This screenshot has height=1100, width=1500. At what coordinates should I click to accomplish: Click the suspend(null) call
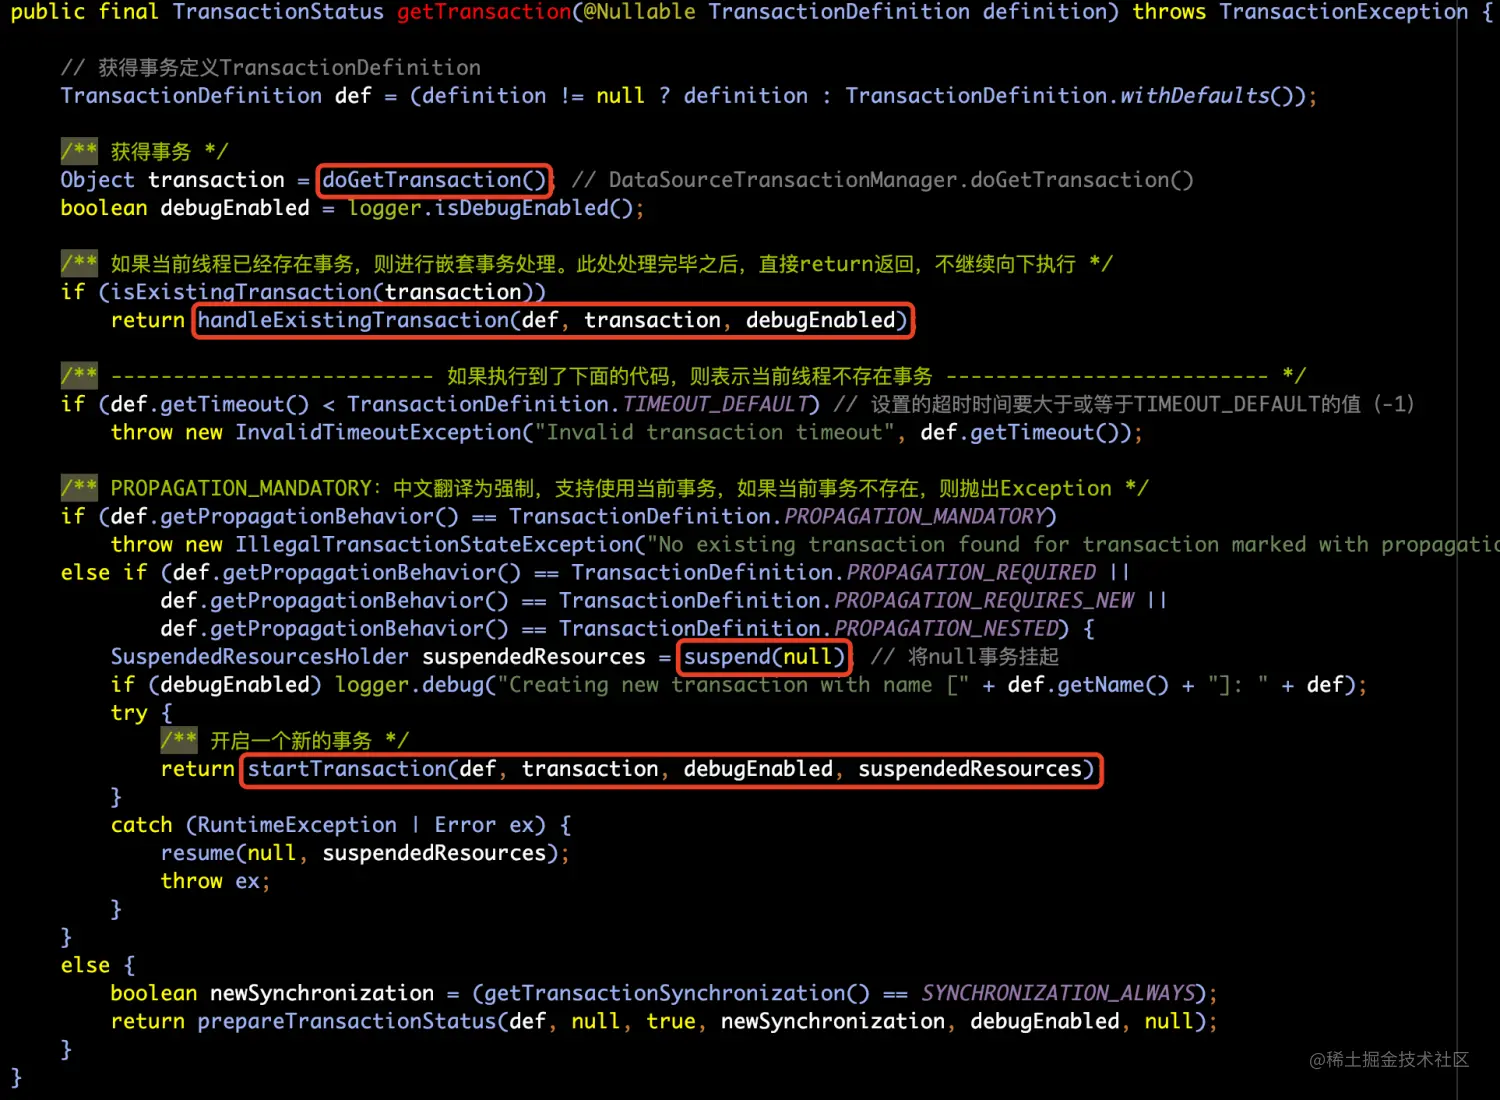(x=764, y=657)
